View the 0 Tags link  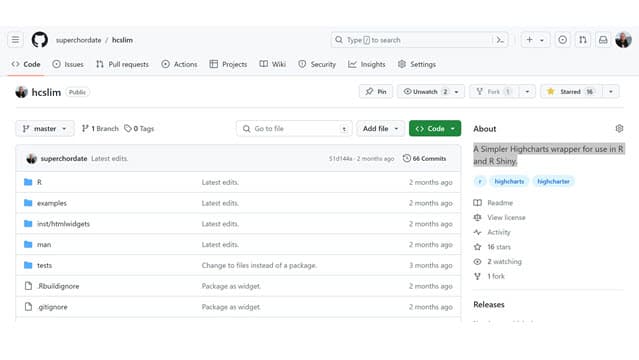tap(139, 128)
